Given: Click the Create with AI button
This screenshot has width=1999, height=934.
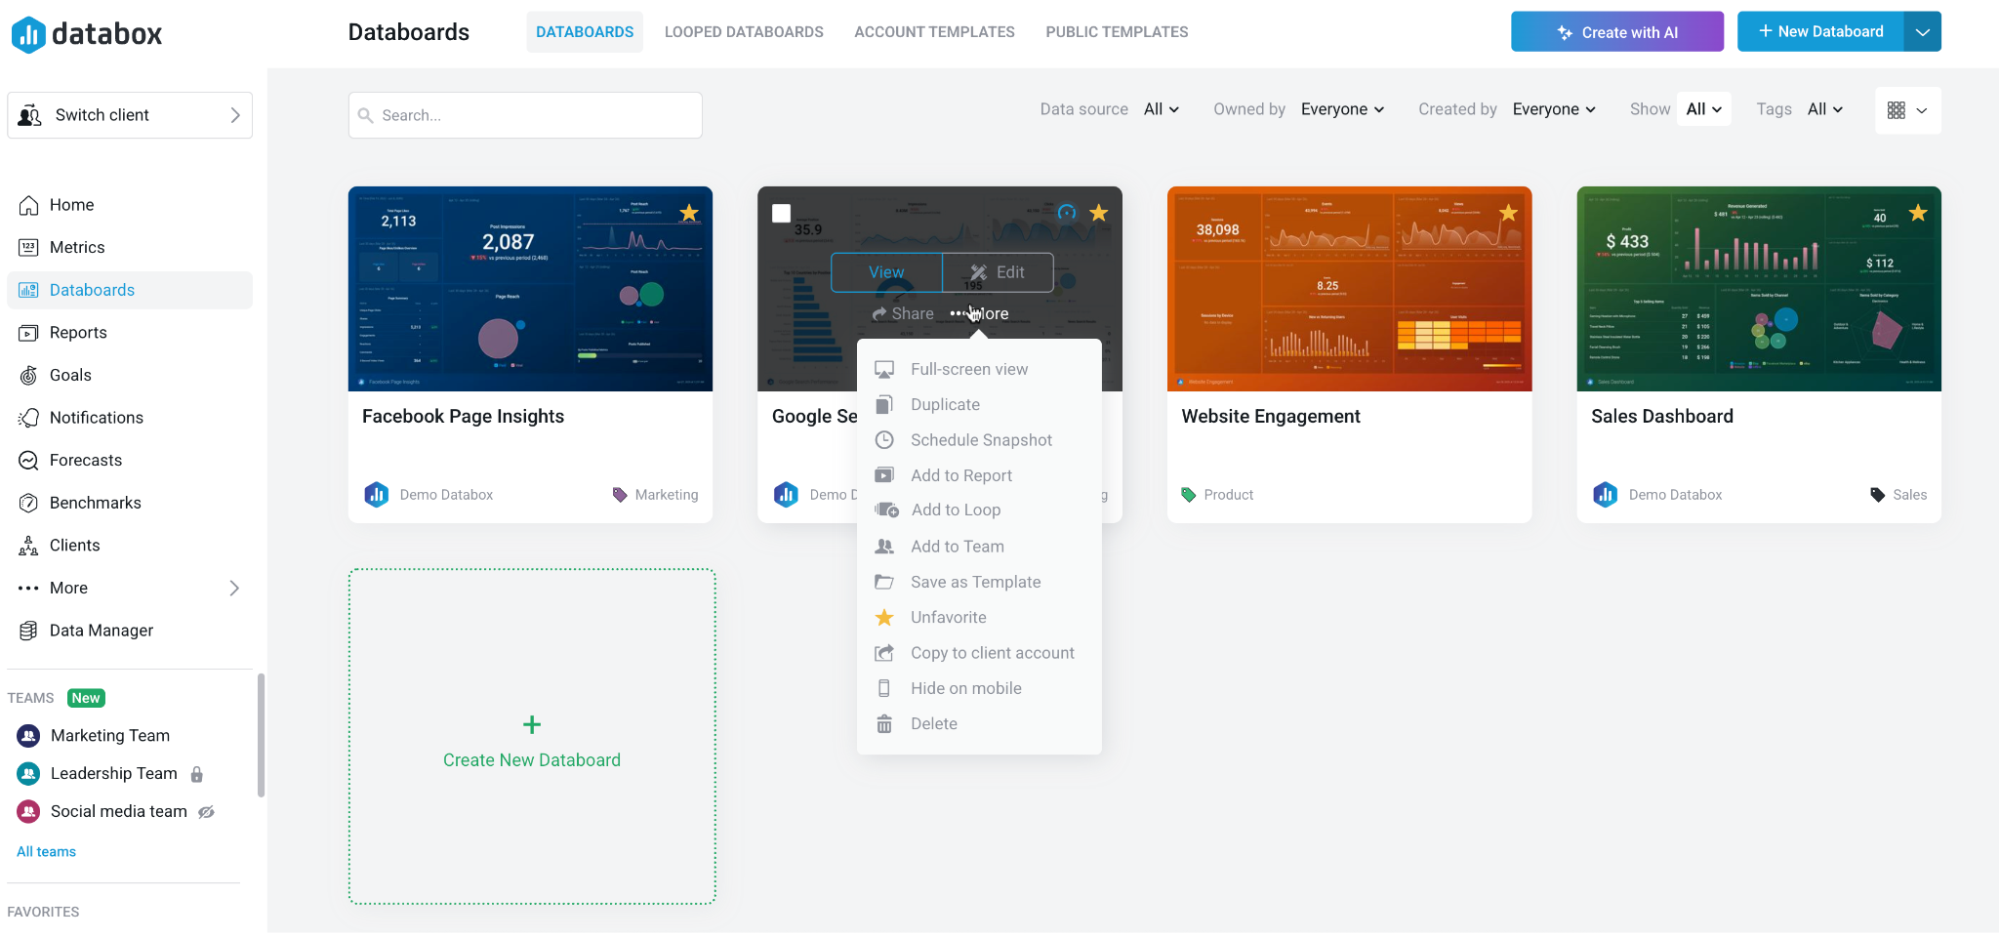Looking at the screenshot, I should tap(1616, 31).
